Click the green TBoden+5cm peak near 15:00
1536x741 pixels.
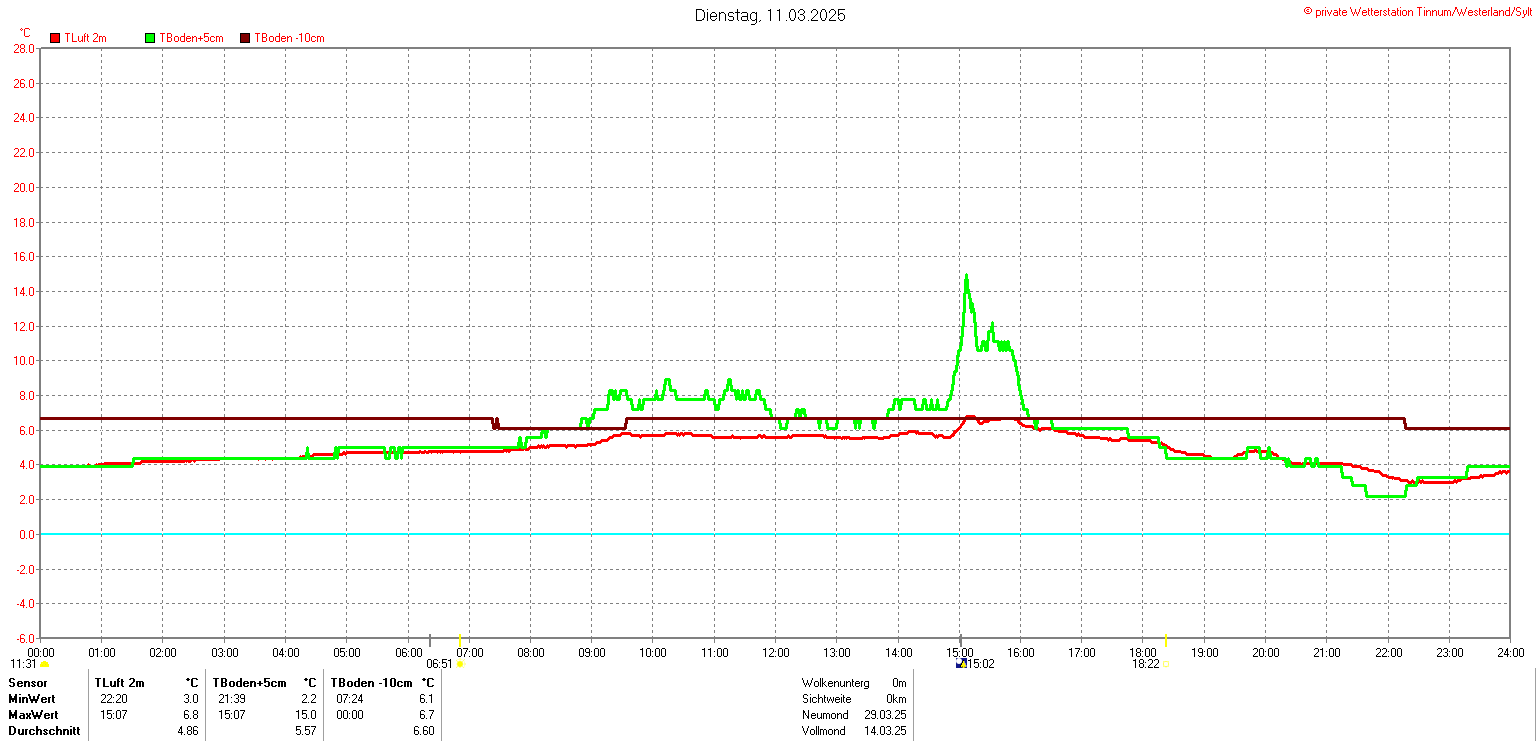point(966,276)
